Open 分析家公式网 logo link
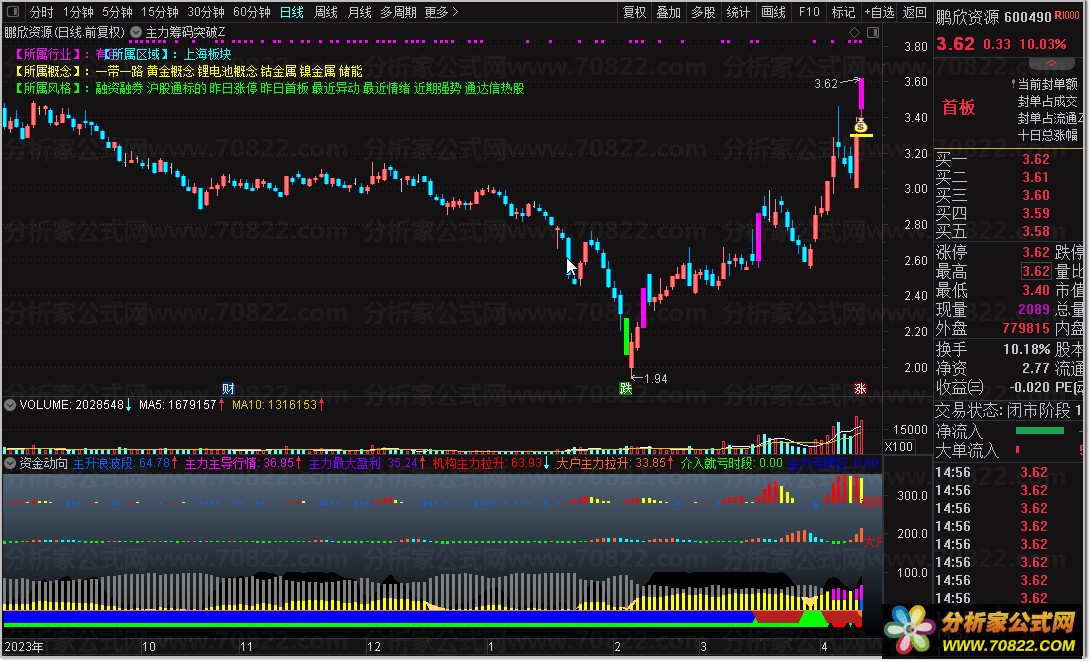This screenshot has height=662, width=1092. click(x=982, y=630)
